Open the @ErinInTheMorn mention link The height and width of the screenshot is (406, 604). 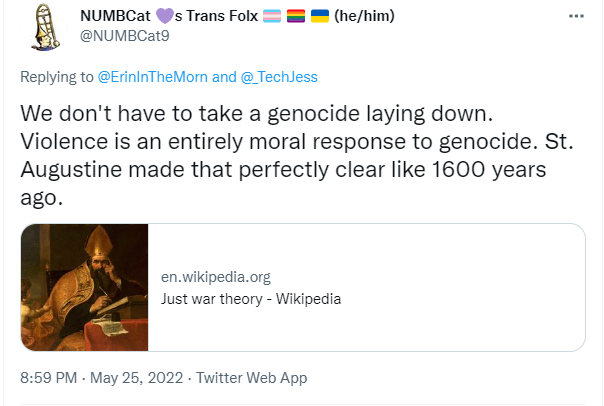153,76
